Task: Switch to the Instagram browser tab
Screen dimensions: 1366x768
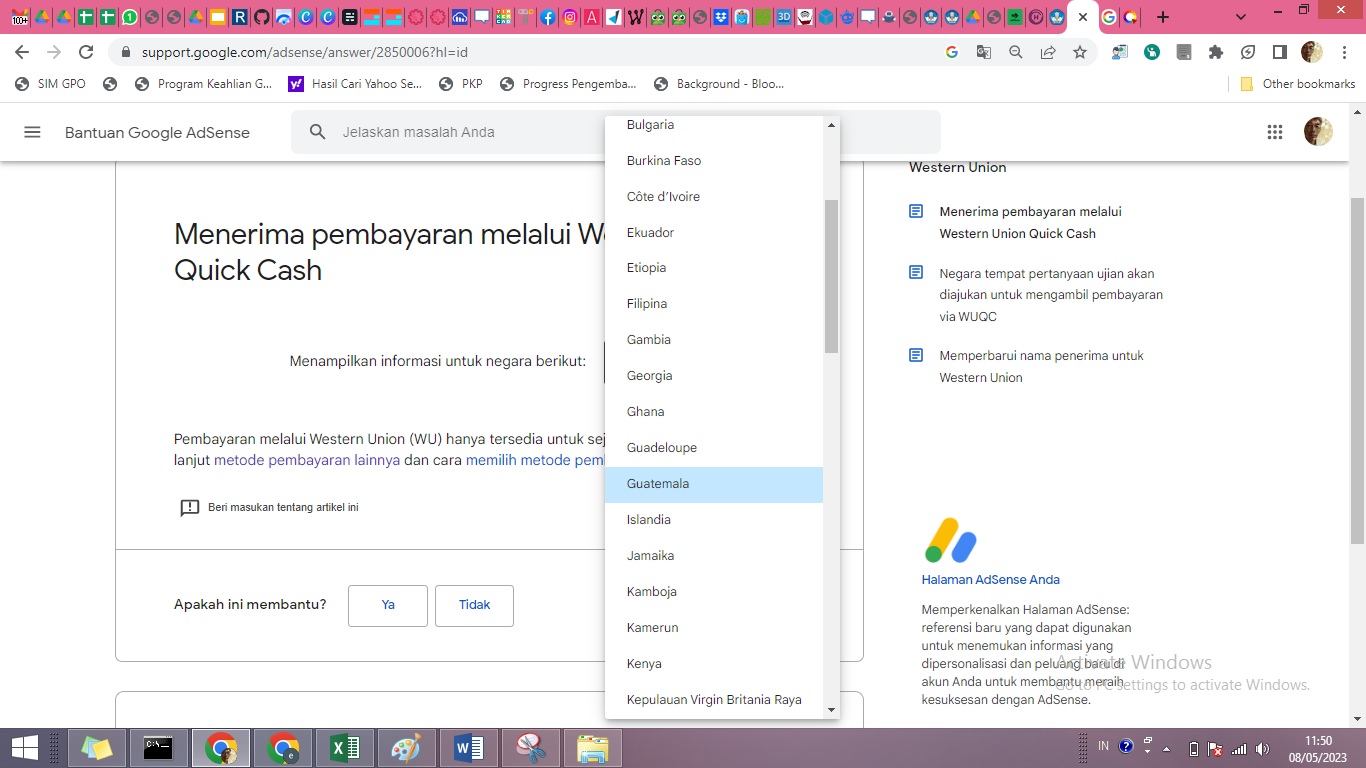Action: 569,17
